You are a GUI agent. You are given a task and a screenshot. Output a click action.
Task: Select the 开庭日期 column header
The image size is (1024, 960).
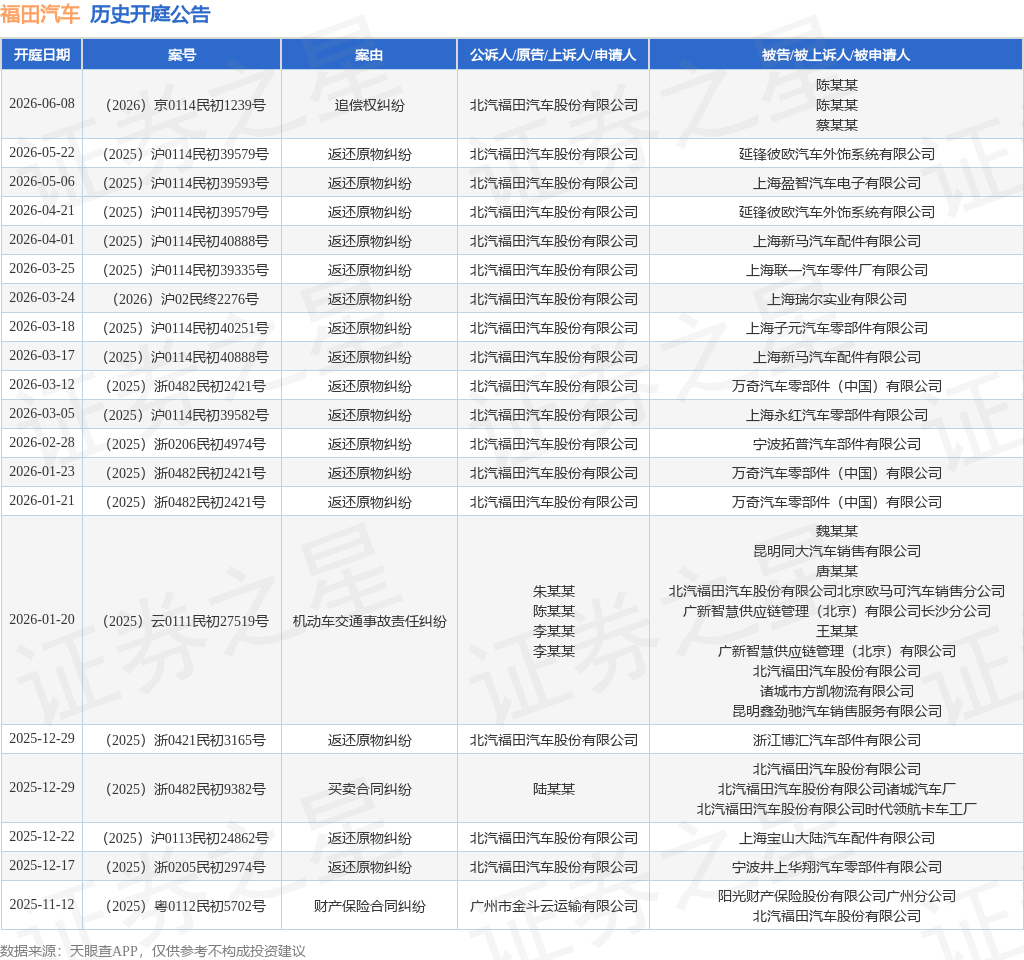(x=42, y=55)
